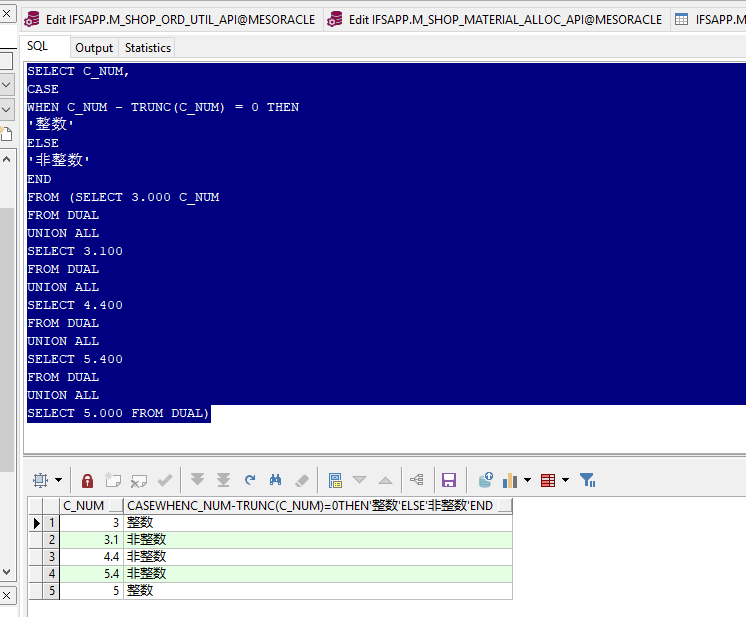This screenshot has height=617, width=746.
Task: Click the previous record up-triangle icon
Action: click(x=385, y=480)
